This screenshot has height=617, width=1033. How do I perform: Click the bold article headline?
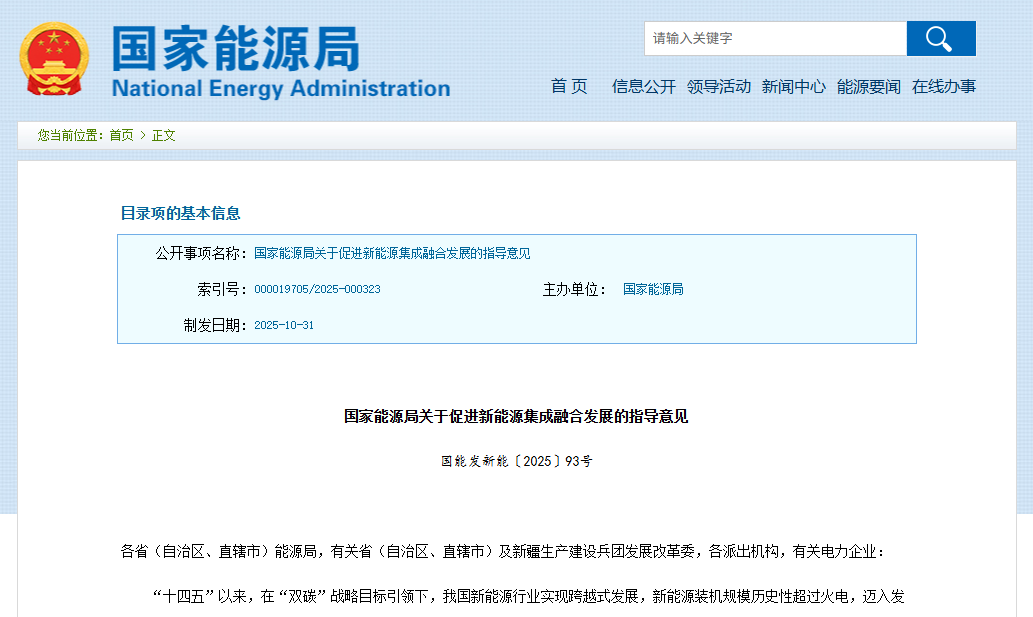coord(516,417)
